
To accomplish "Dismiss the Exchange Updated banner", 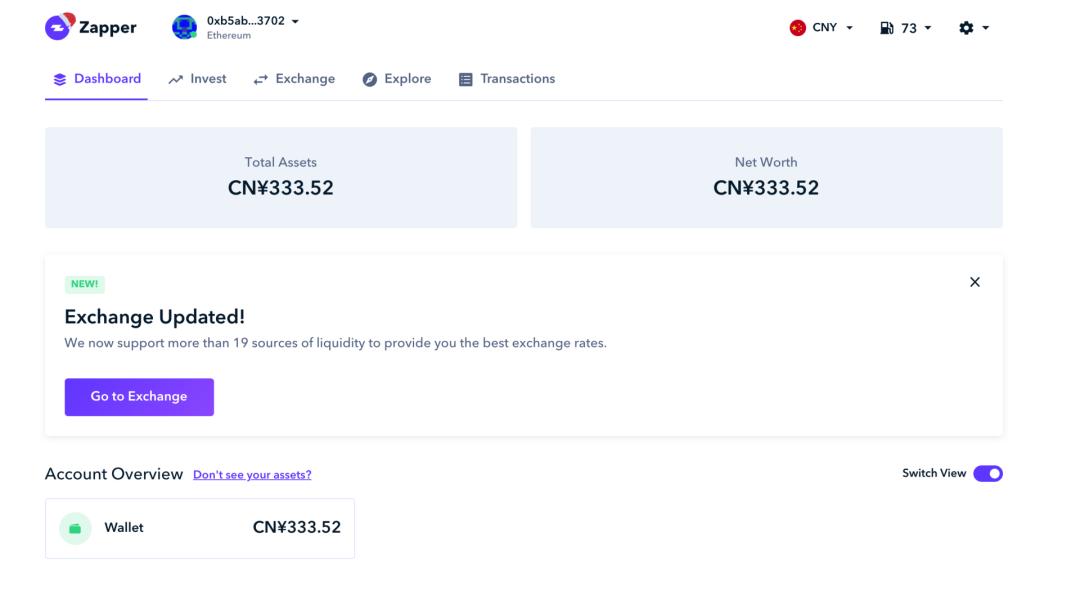I will [x=975, y=282].
